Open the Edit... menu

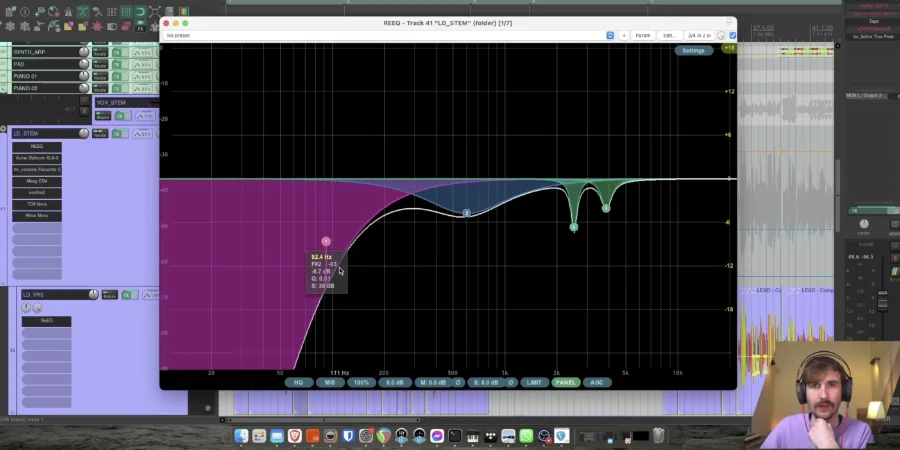point(669,36)
